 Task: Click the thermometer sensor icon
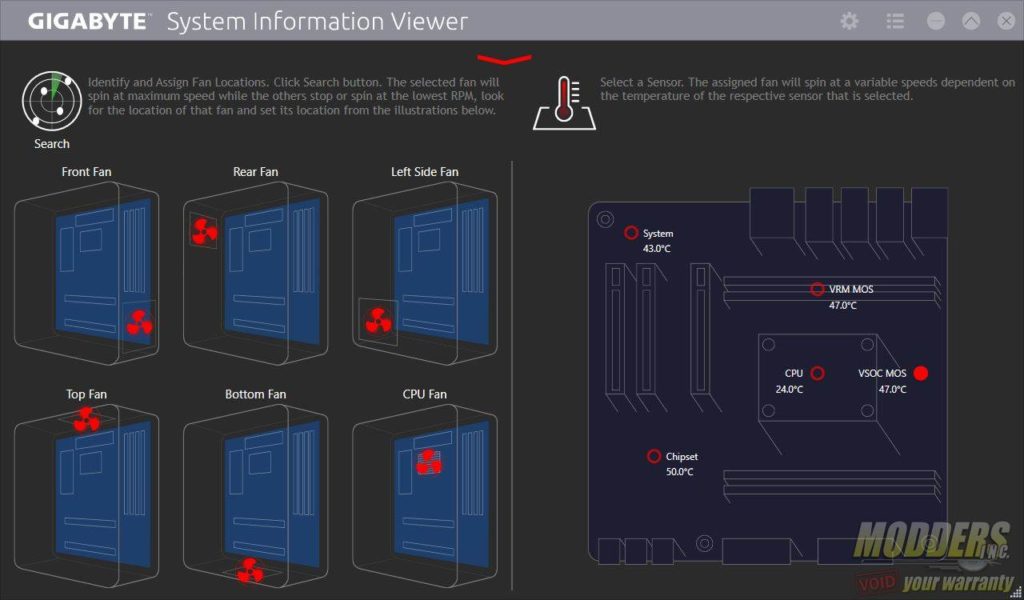point(565,103)
